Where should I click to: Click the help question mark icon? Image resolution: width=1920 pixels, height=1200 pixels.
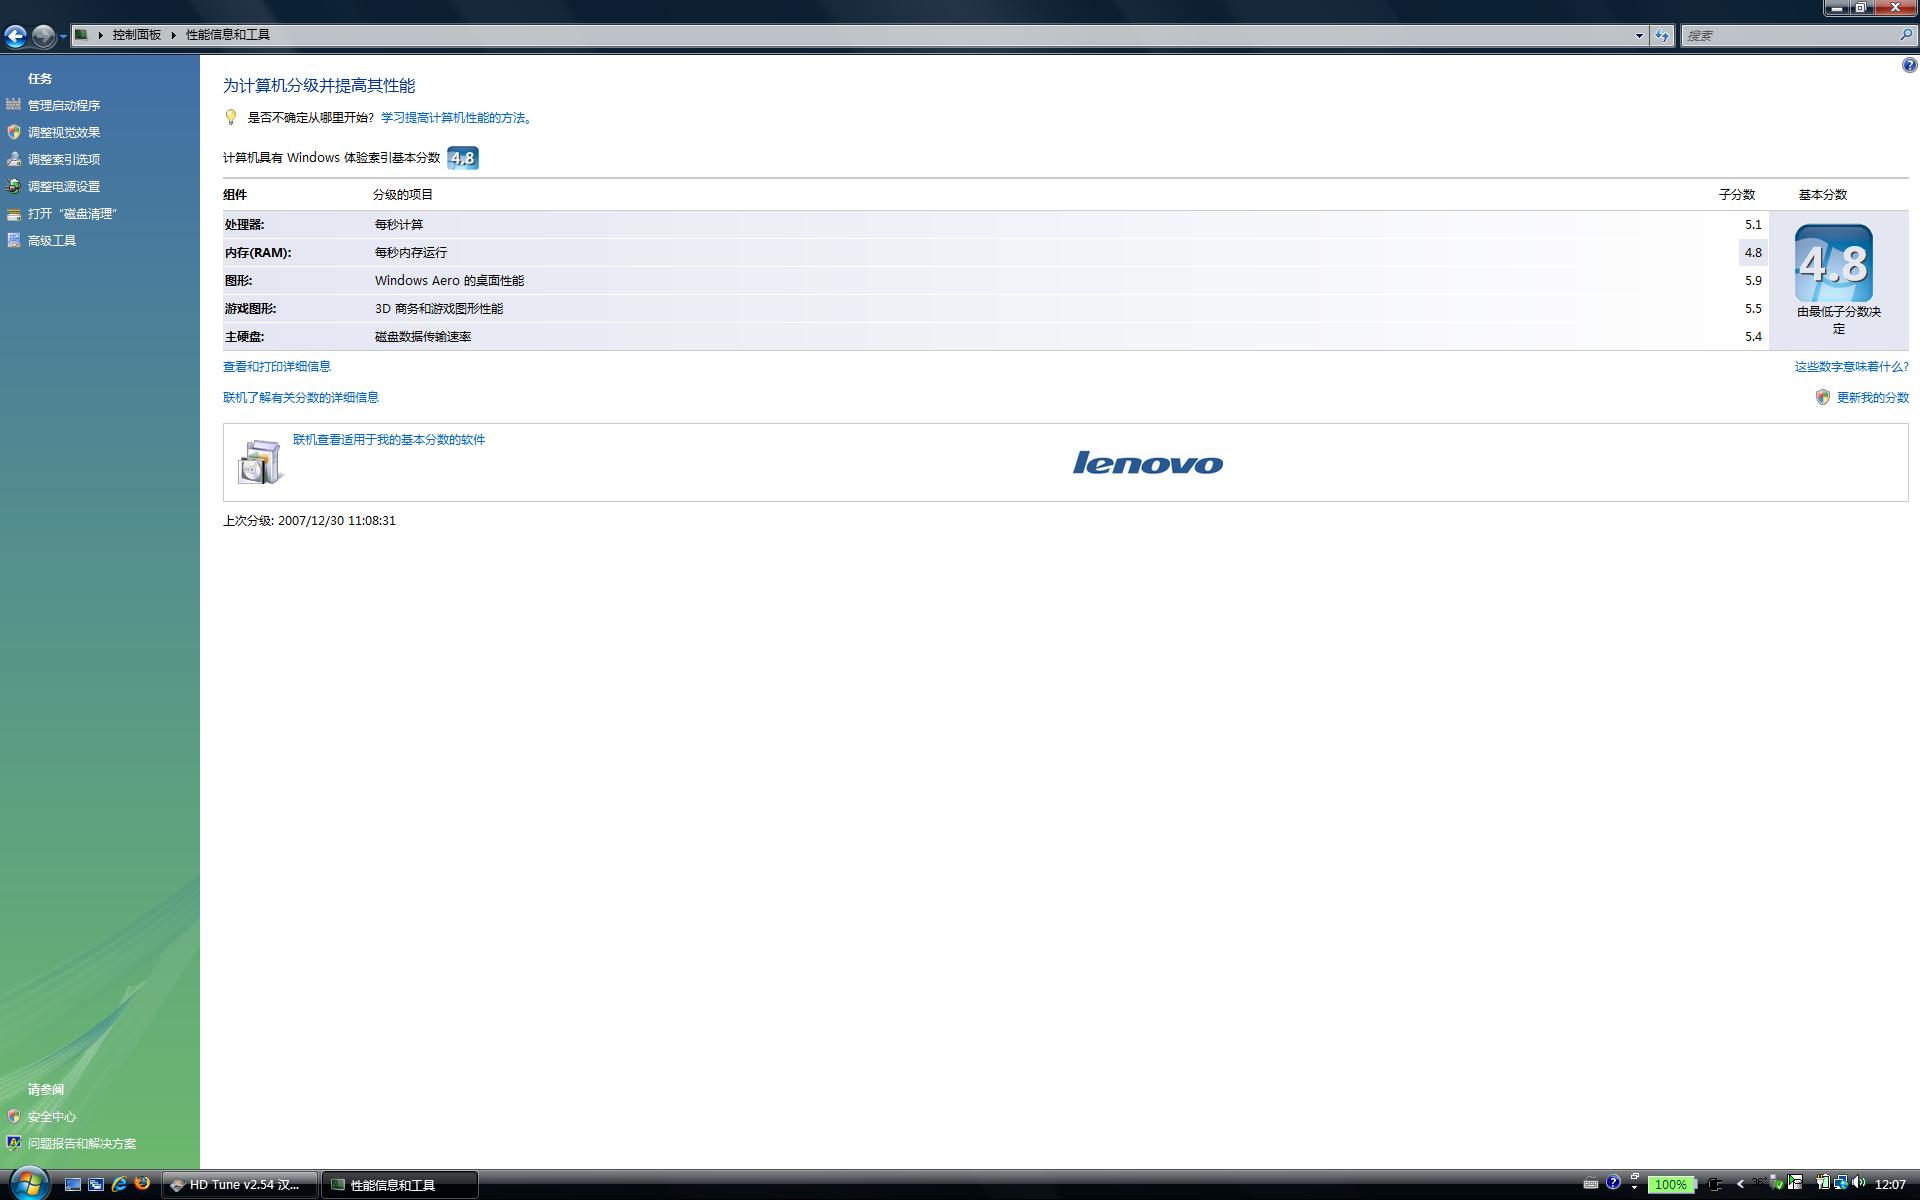1909,66
